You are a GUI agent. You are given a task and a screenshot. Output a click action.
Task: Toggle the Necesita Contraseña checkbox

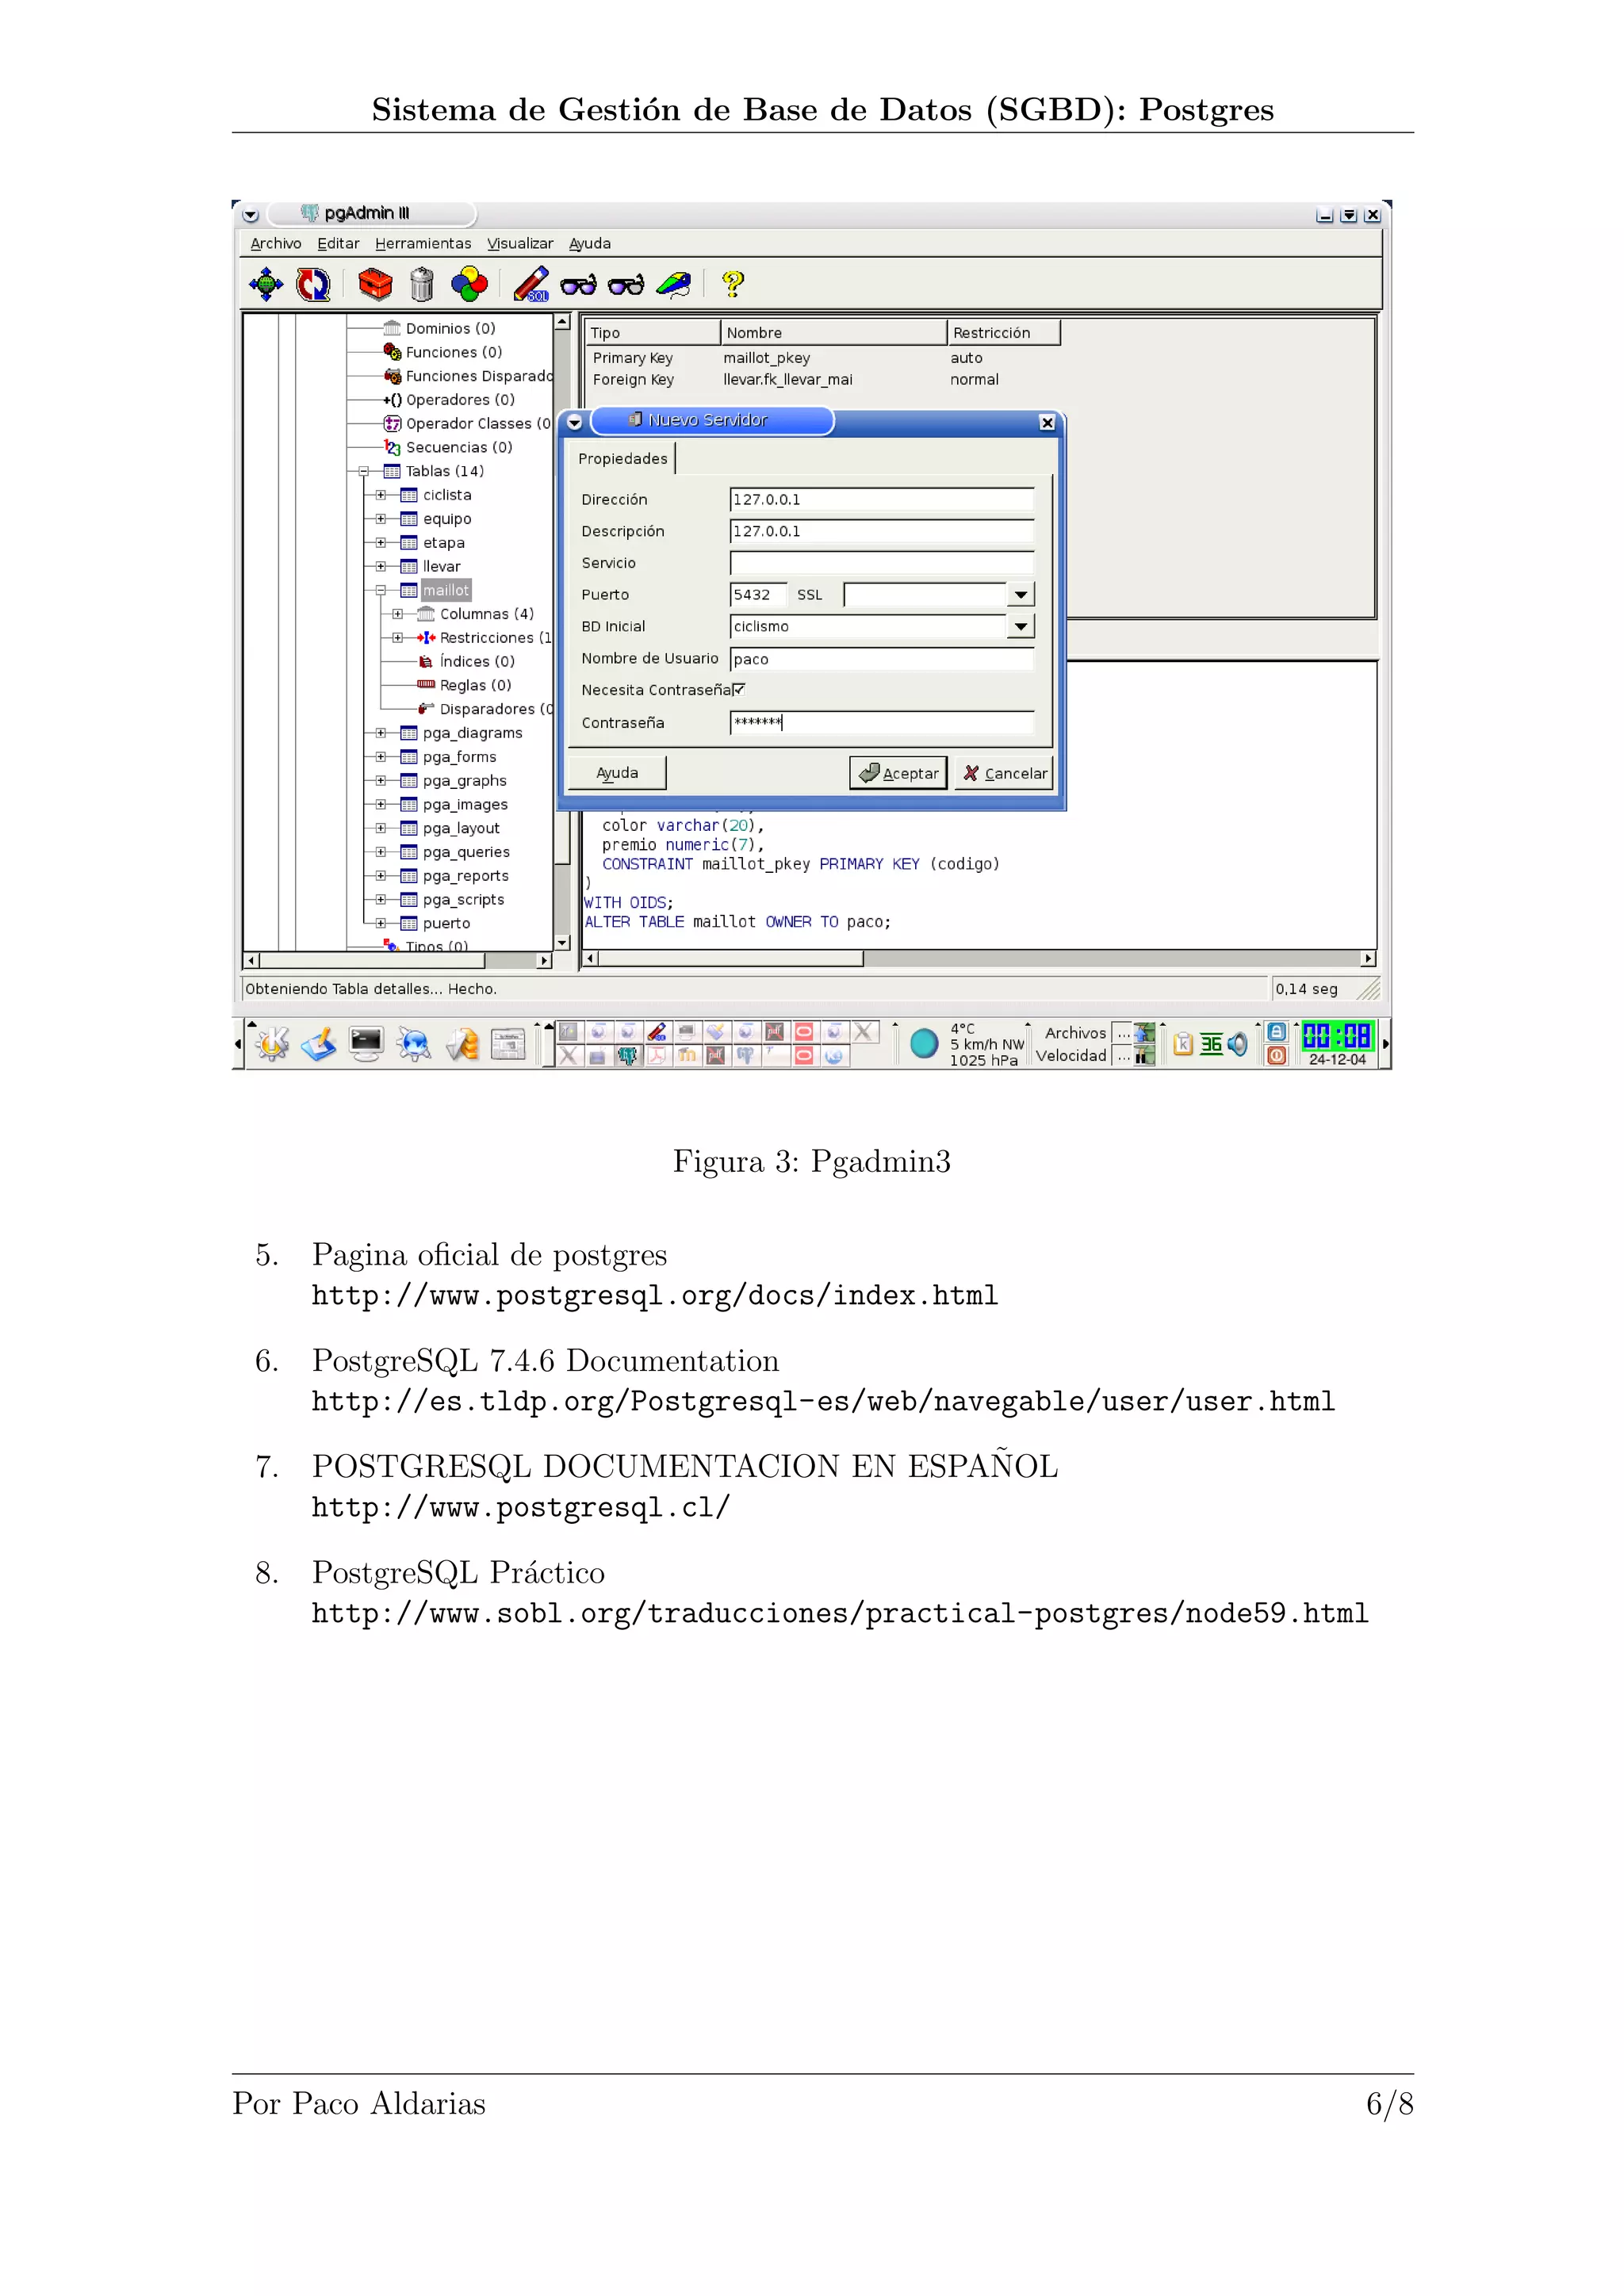point(738,689)
